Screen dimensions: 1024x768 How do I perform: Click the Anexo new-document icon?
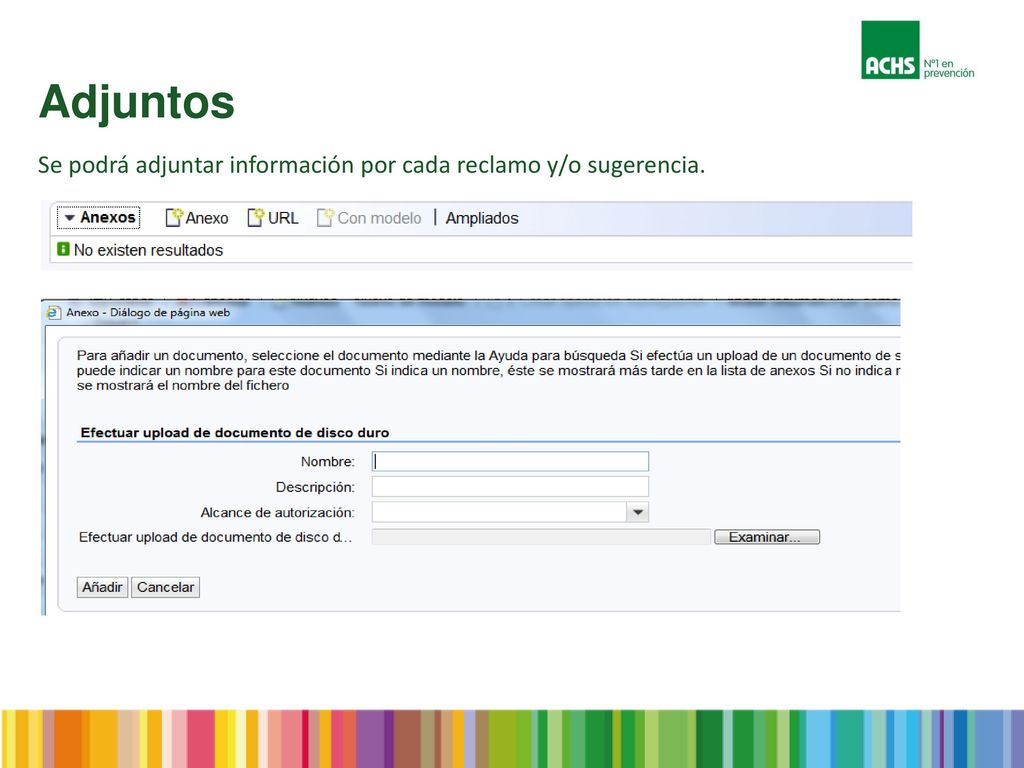[174, 217]
